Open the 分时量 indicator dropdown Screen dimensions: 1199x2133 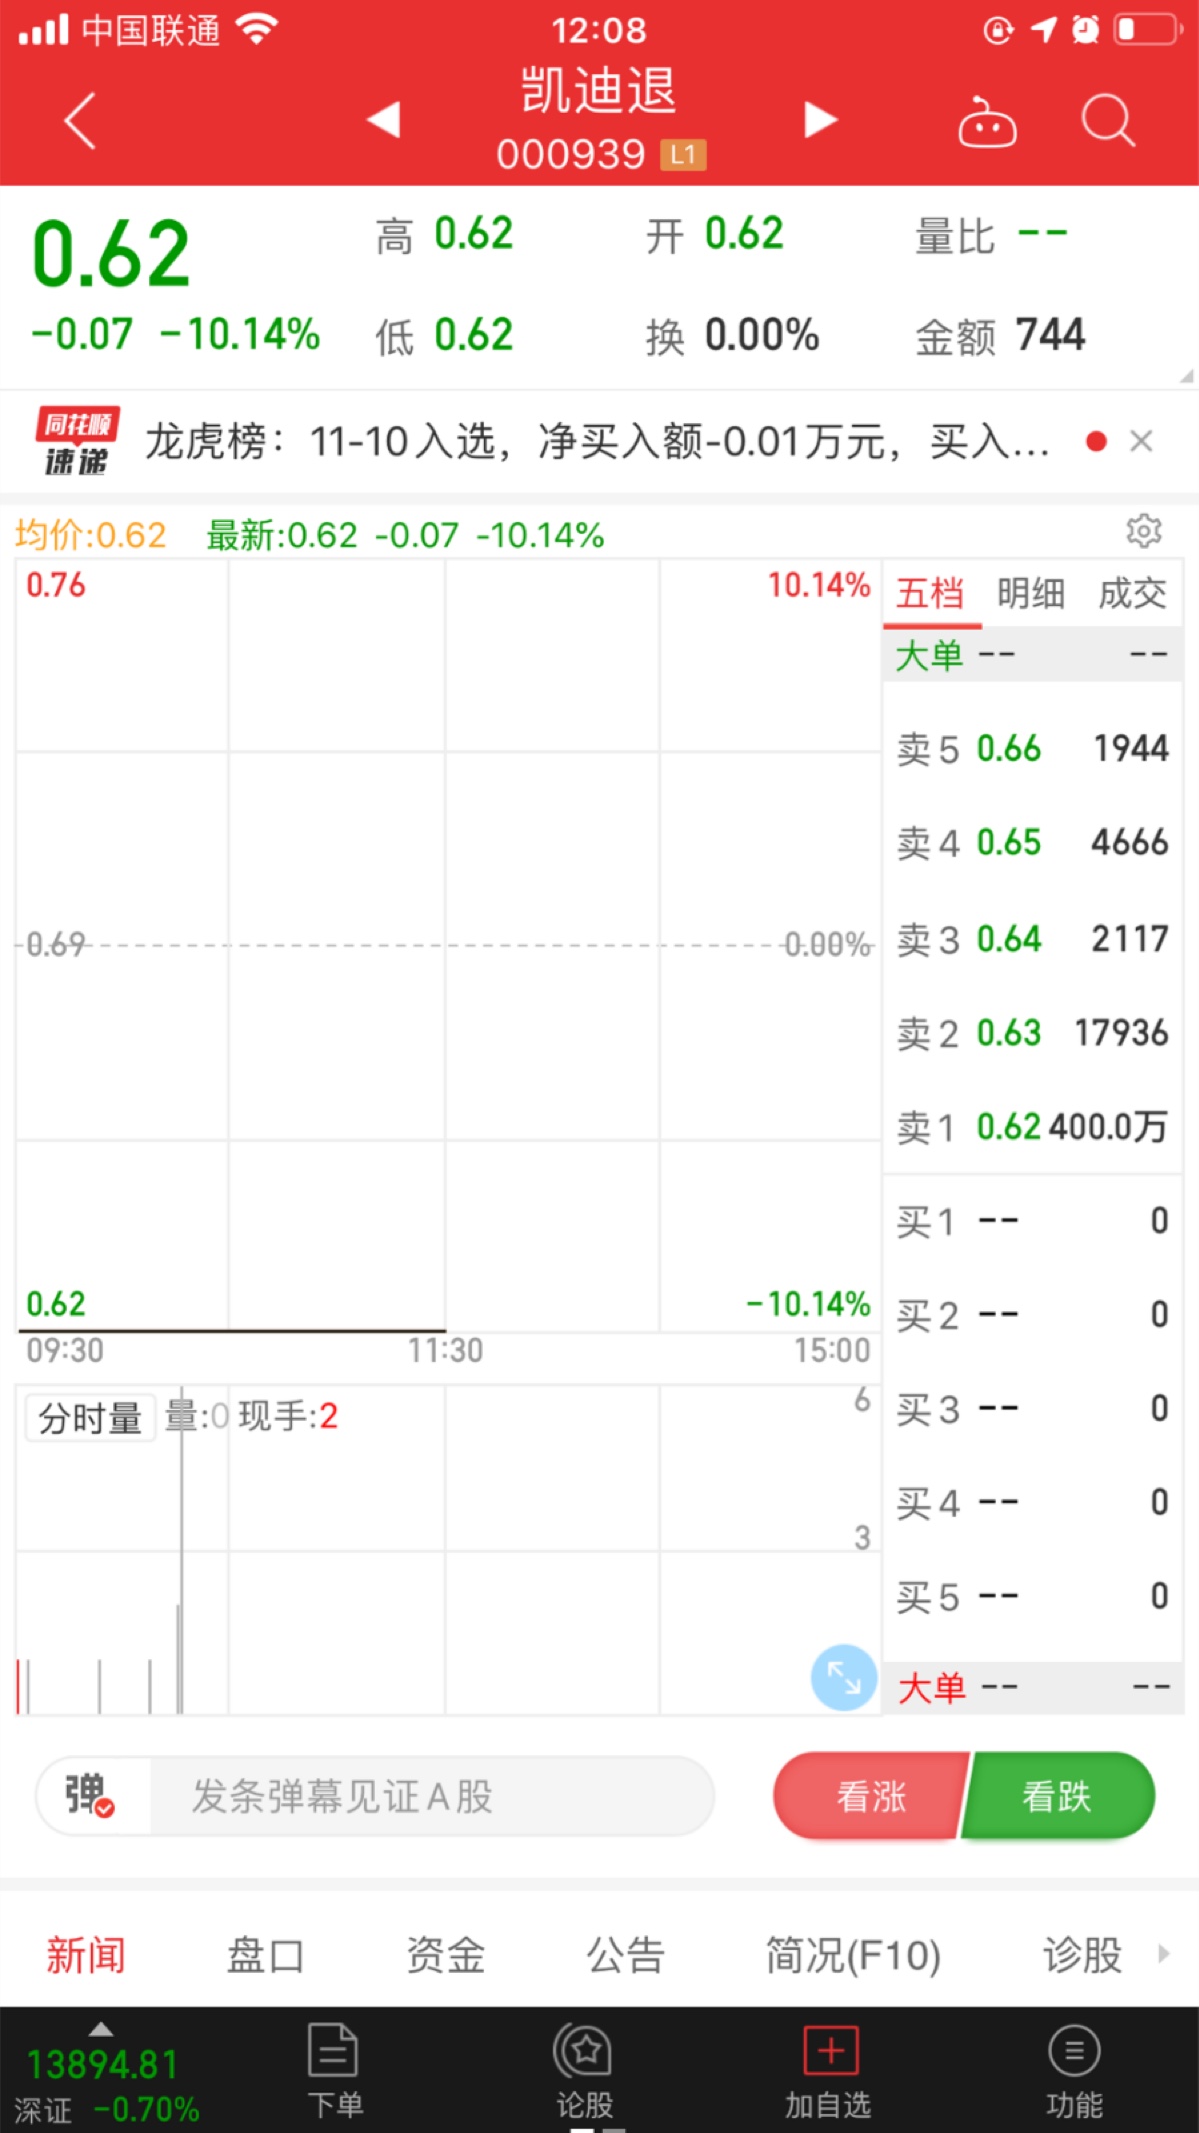[90, 1418]
